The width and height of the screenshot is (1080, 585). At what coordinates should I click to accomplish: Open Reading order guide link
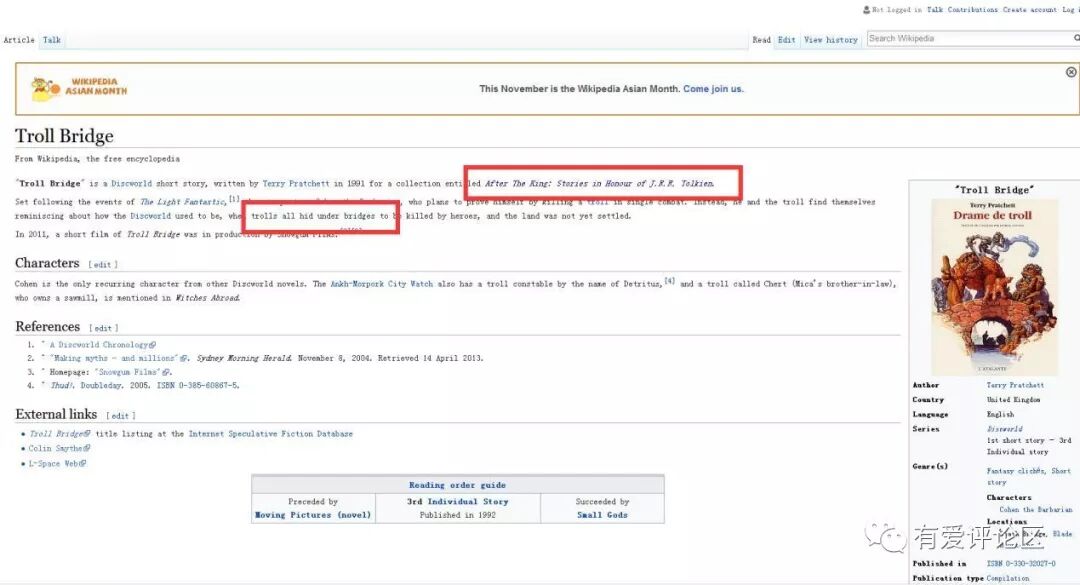[457, 485]
